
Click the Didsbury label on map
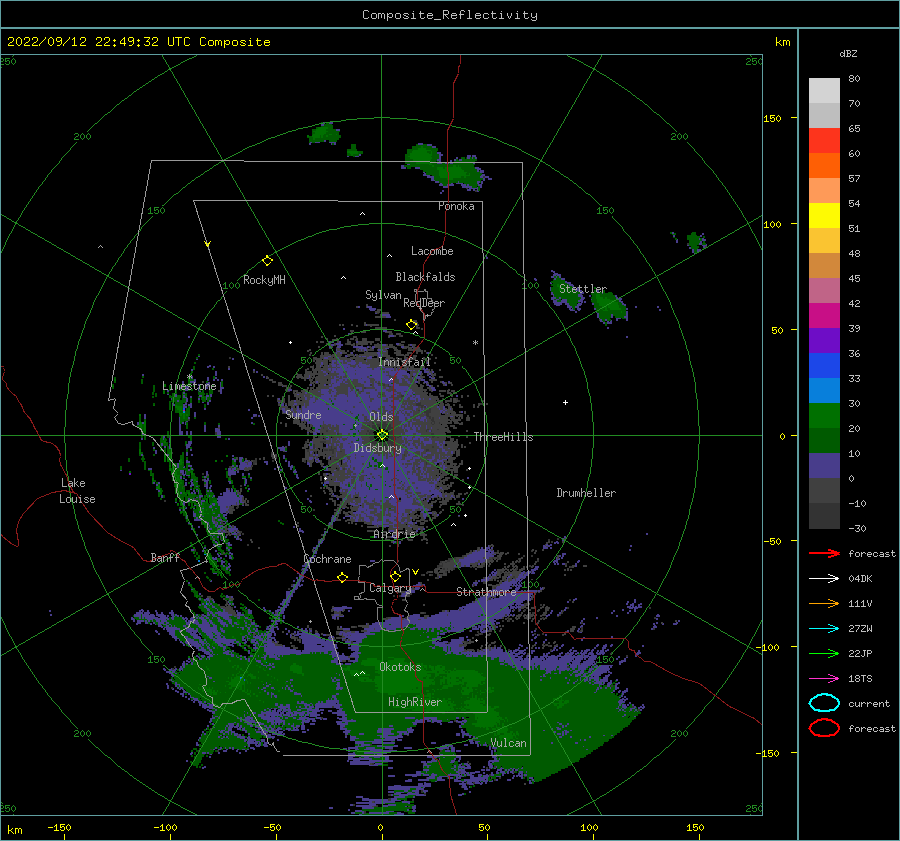pyautogui.click(x=377, y=448)
